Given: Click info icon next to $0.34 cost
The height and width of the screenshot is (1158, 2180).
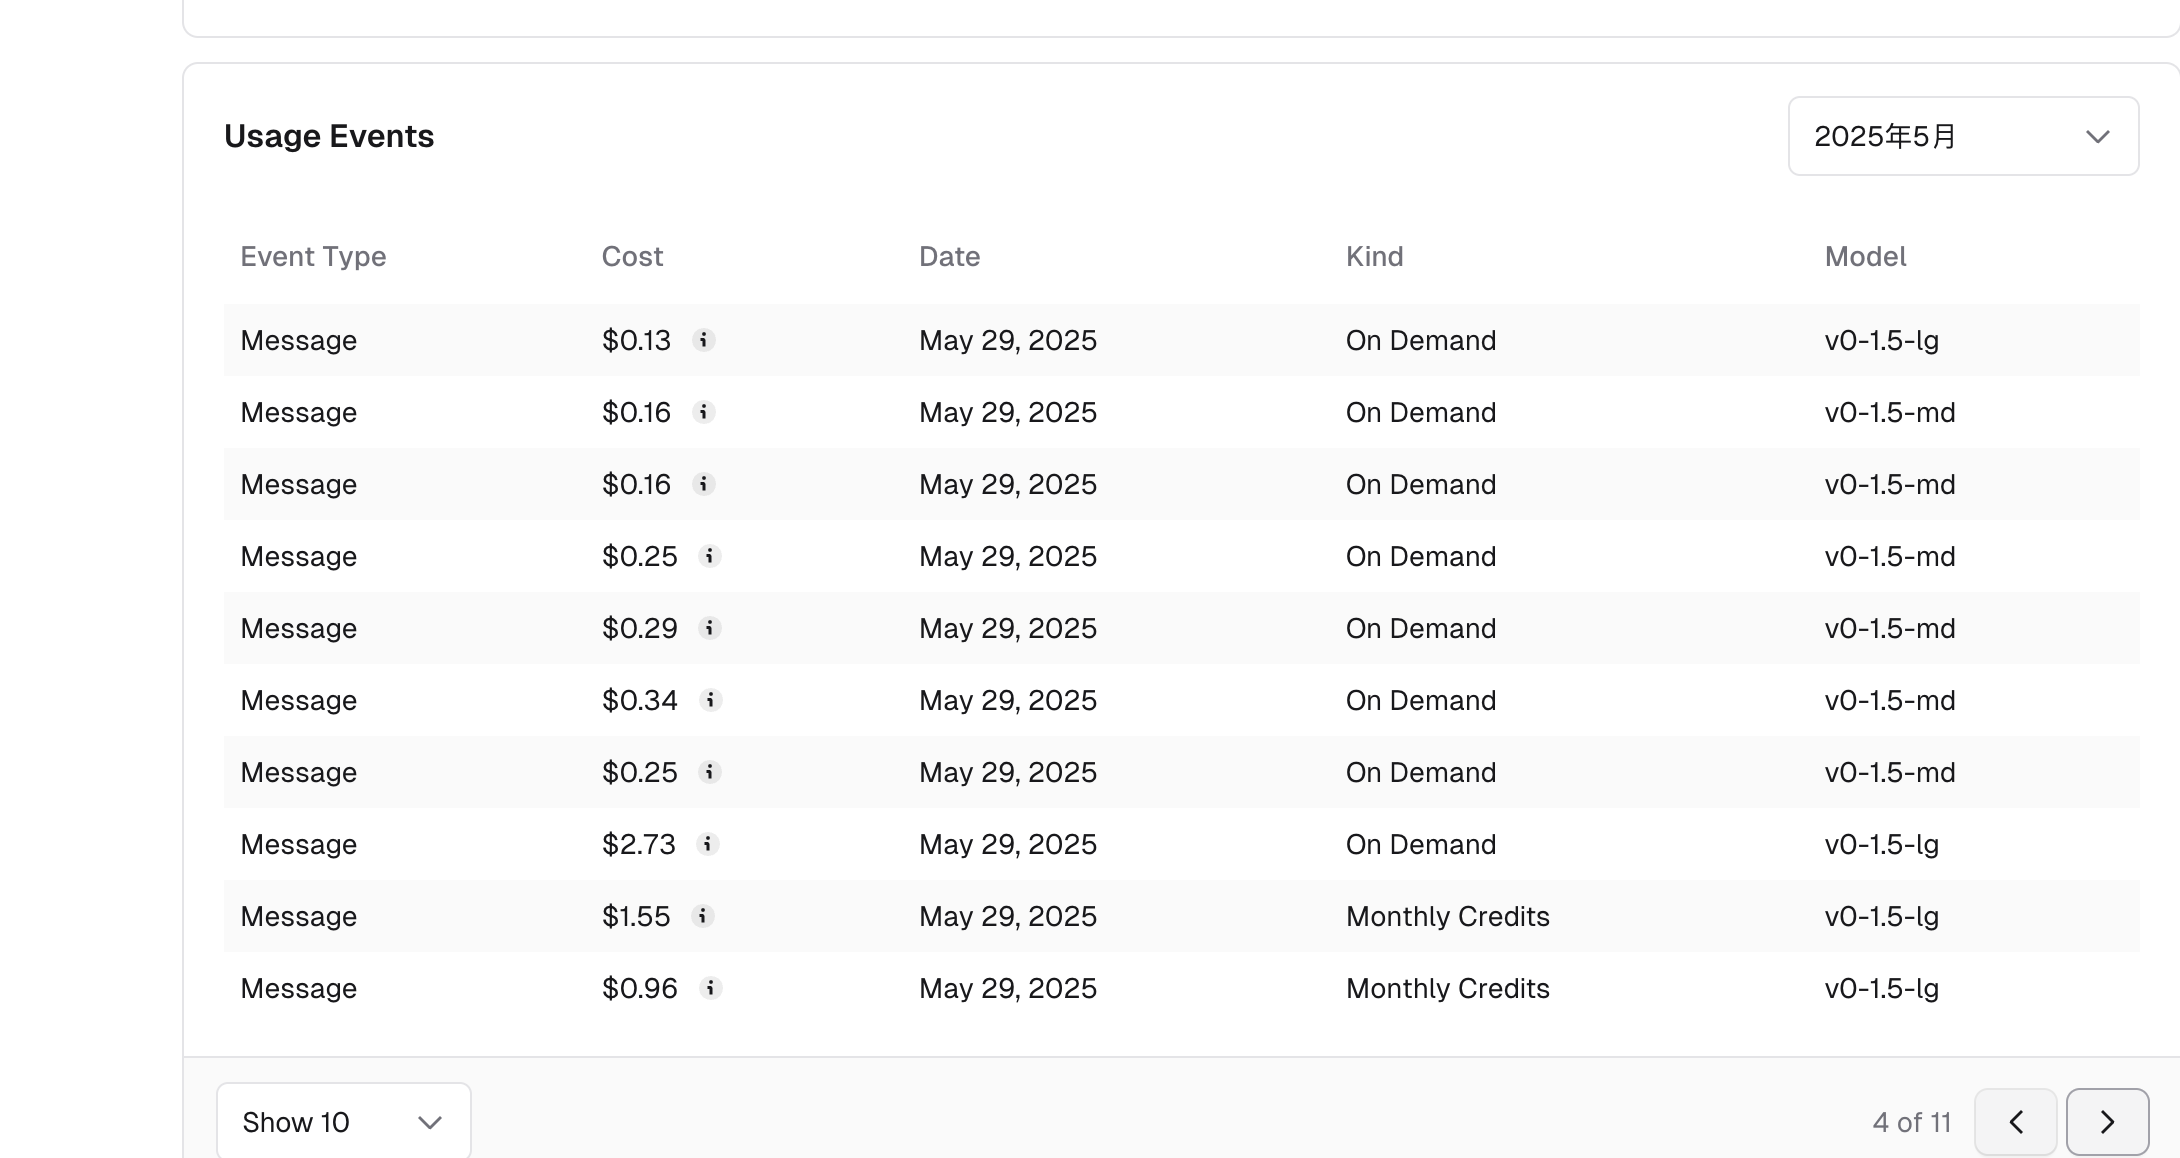Looking at the screenshot, I should (x=710, y=700).
